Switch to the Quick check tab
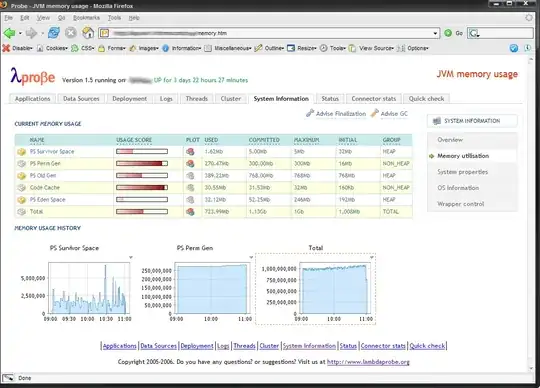The height and width of the screenshot is (388, 540). pos(426,99)
